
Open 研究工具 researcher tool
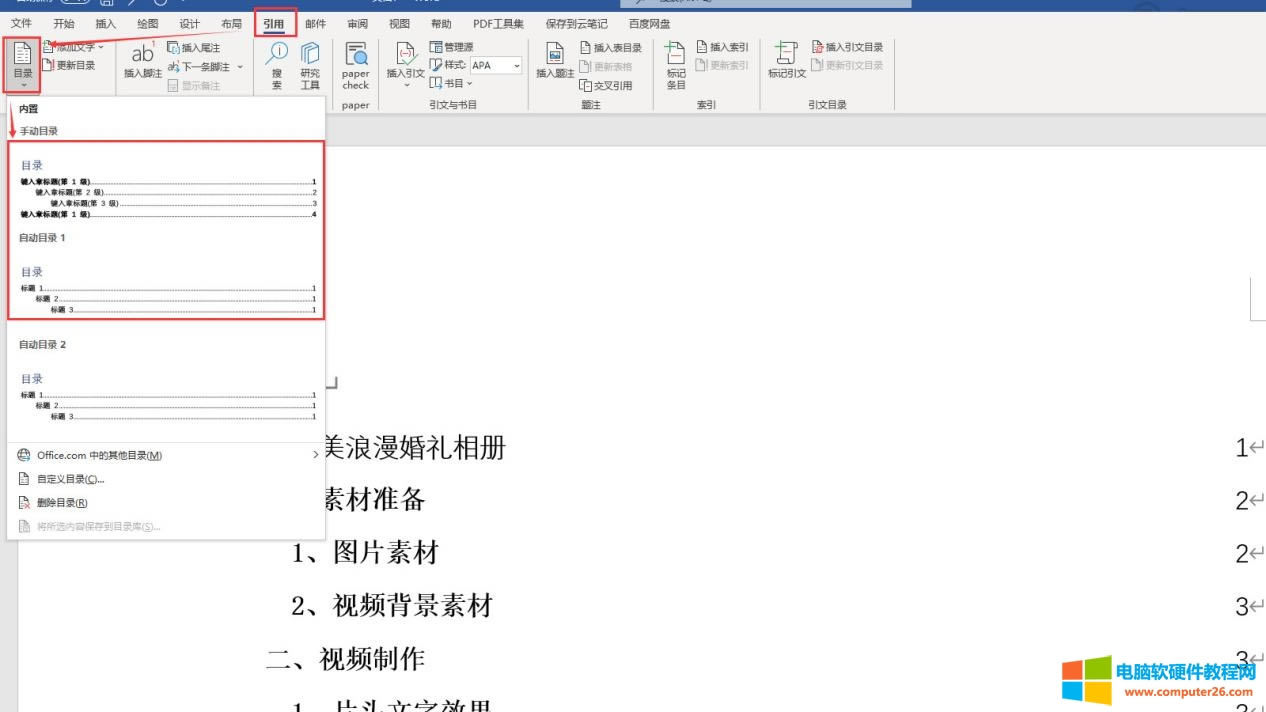click(310, 65)
